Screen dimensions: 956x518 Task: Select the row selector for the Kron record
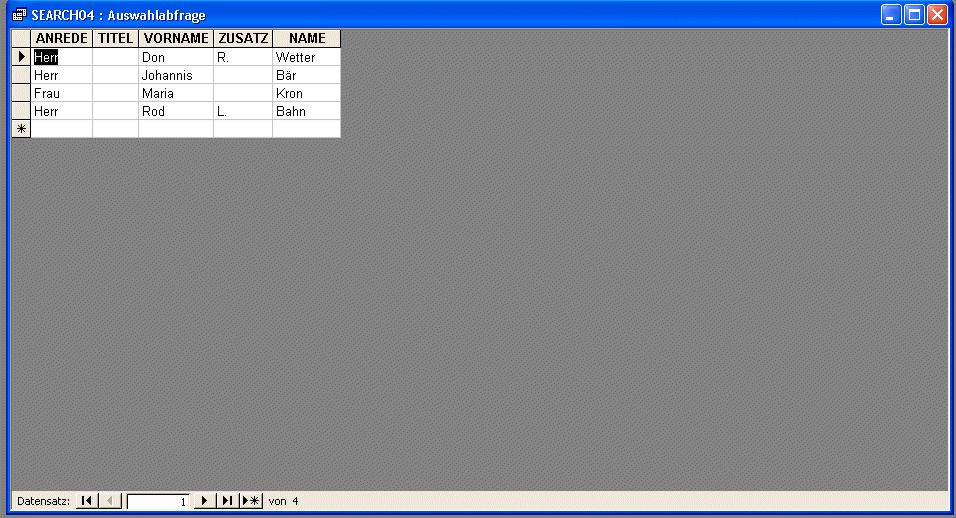click(x=21, y=93)
